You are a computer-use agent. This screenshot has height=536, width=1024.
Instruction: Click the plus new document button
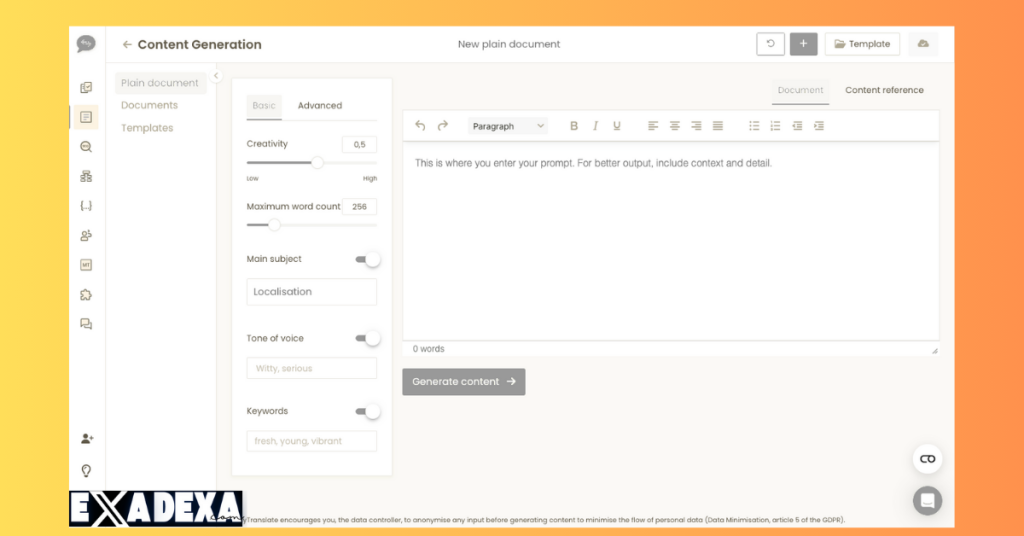click(x=803, y=44)
